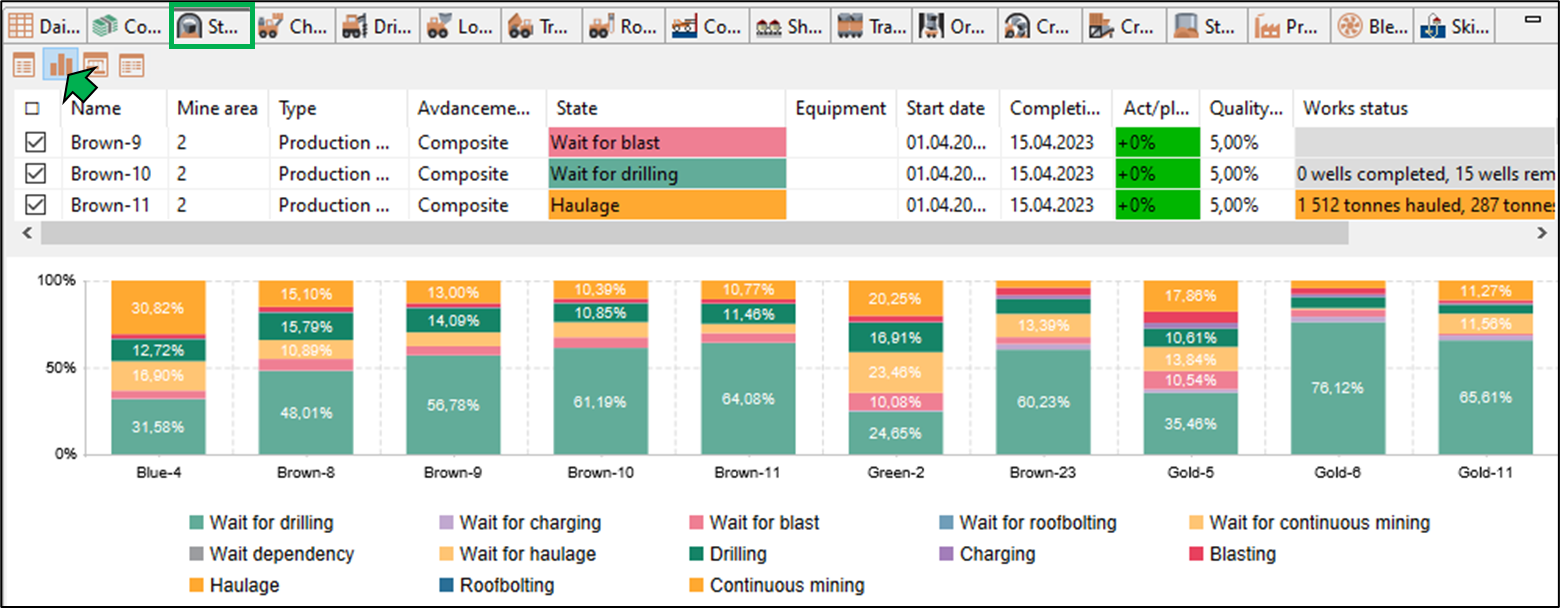Click the Drilling legend swatch
Viewport: 1560px width, 608px height.
click(695, 554)
